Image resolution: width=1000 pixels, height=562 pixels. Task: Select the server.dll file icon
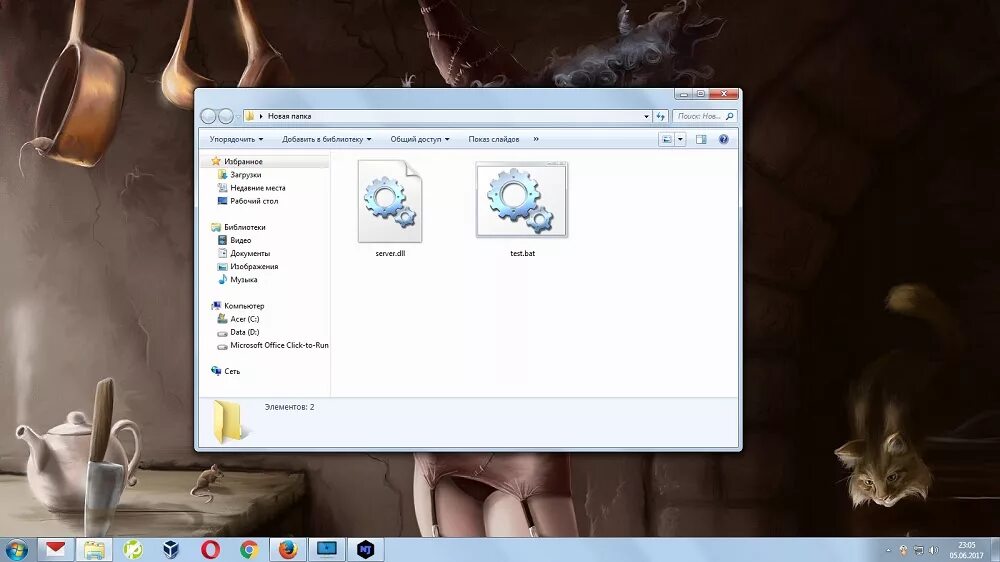(x=390, y=201)
